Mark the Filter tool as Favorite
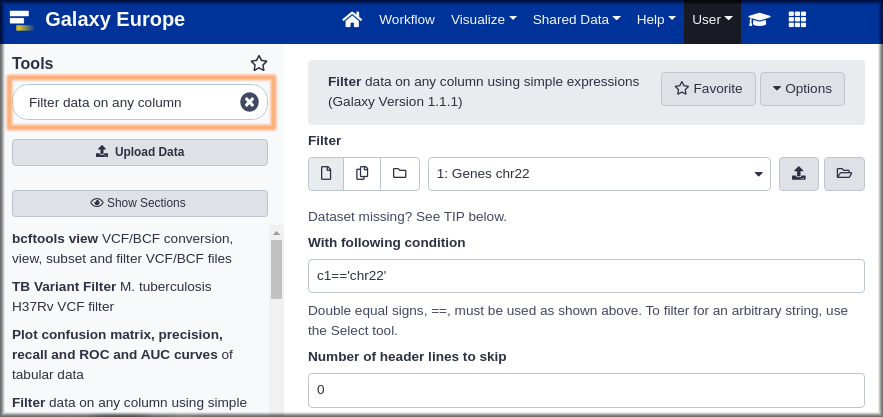The image size is (883, 417). [708, 89]
